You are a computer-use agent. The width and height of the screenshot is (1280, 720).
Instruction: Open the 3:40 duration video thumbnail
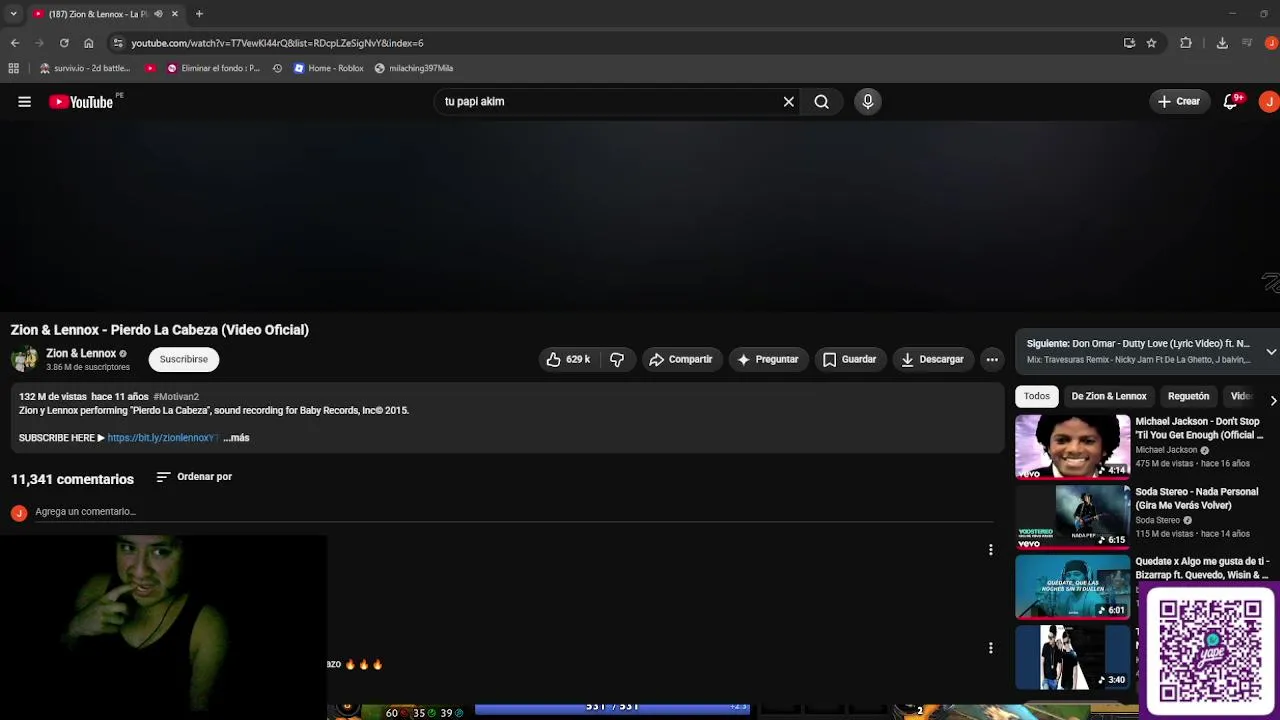pyautogui.click(x=1072, y=657)
